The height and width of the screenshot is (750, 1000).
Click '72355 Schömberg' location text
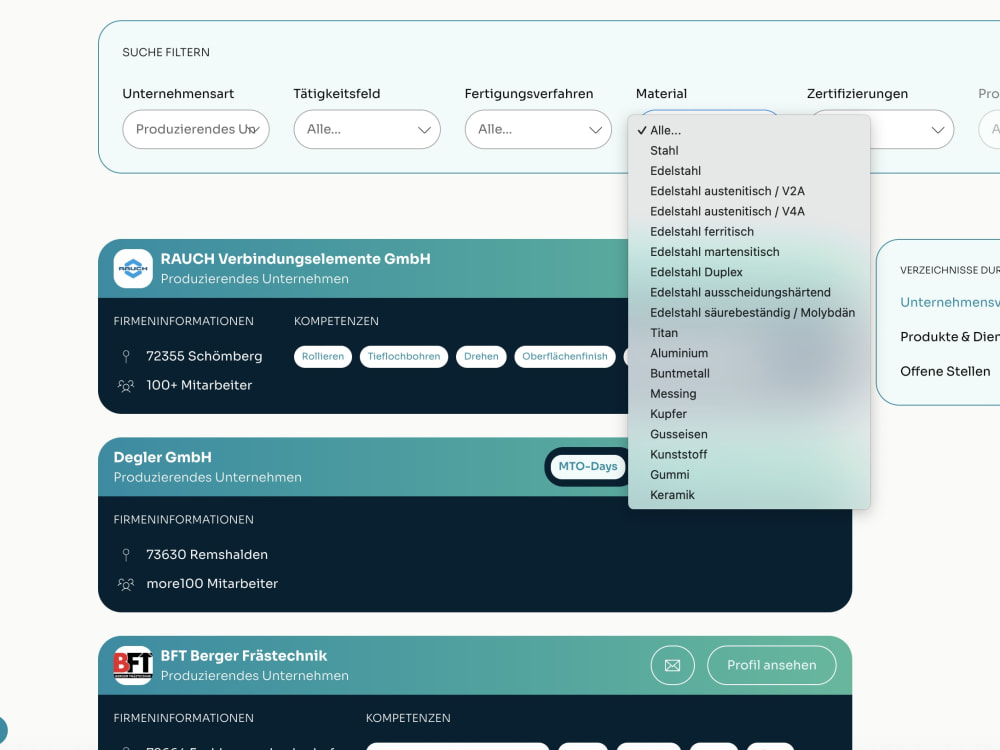point(204,356)
